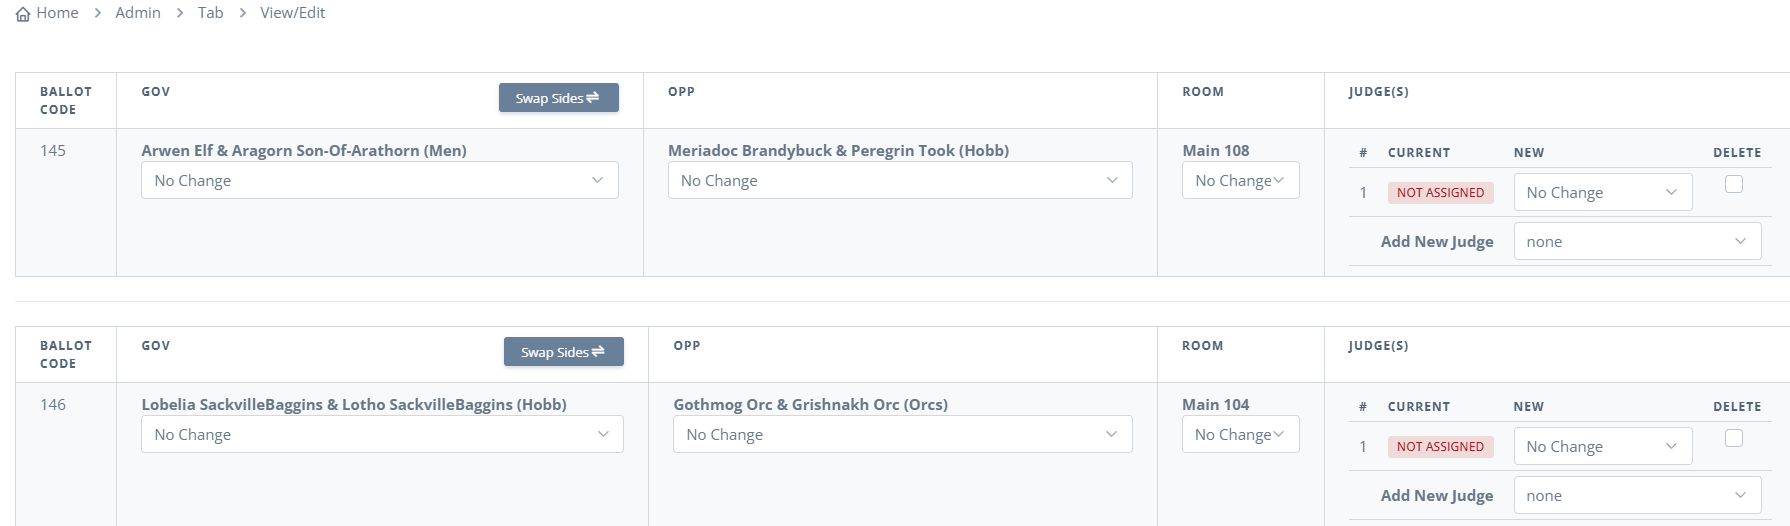Tick the Delete checkbox for ballot 146 judge
Screen dimensions: 1790x526
1734,438
